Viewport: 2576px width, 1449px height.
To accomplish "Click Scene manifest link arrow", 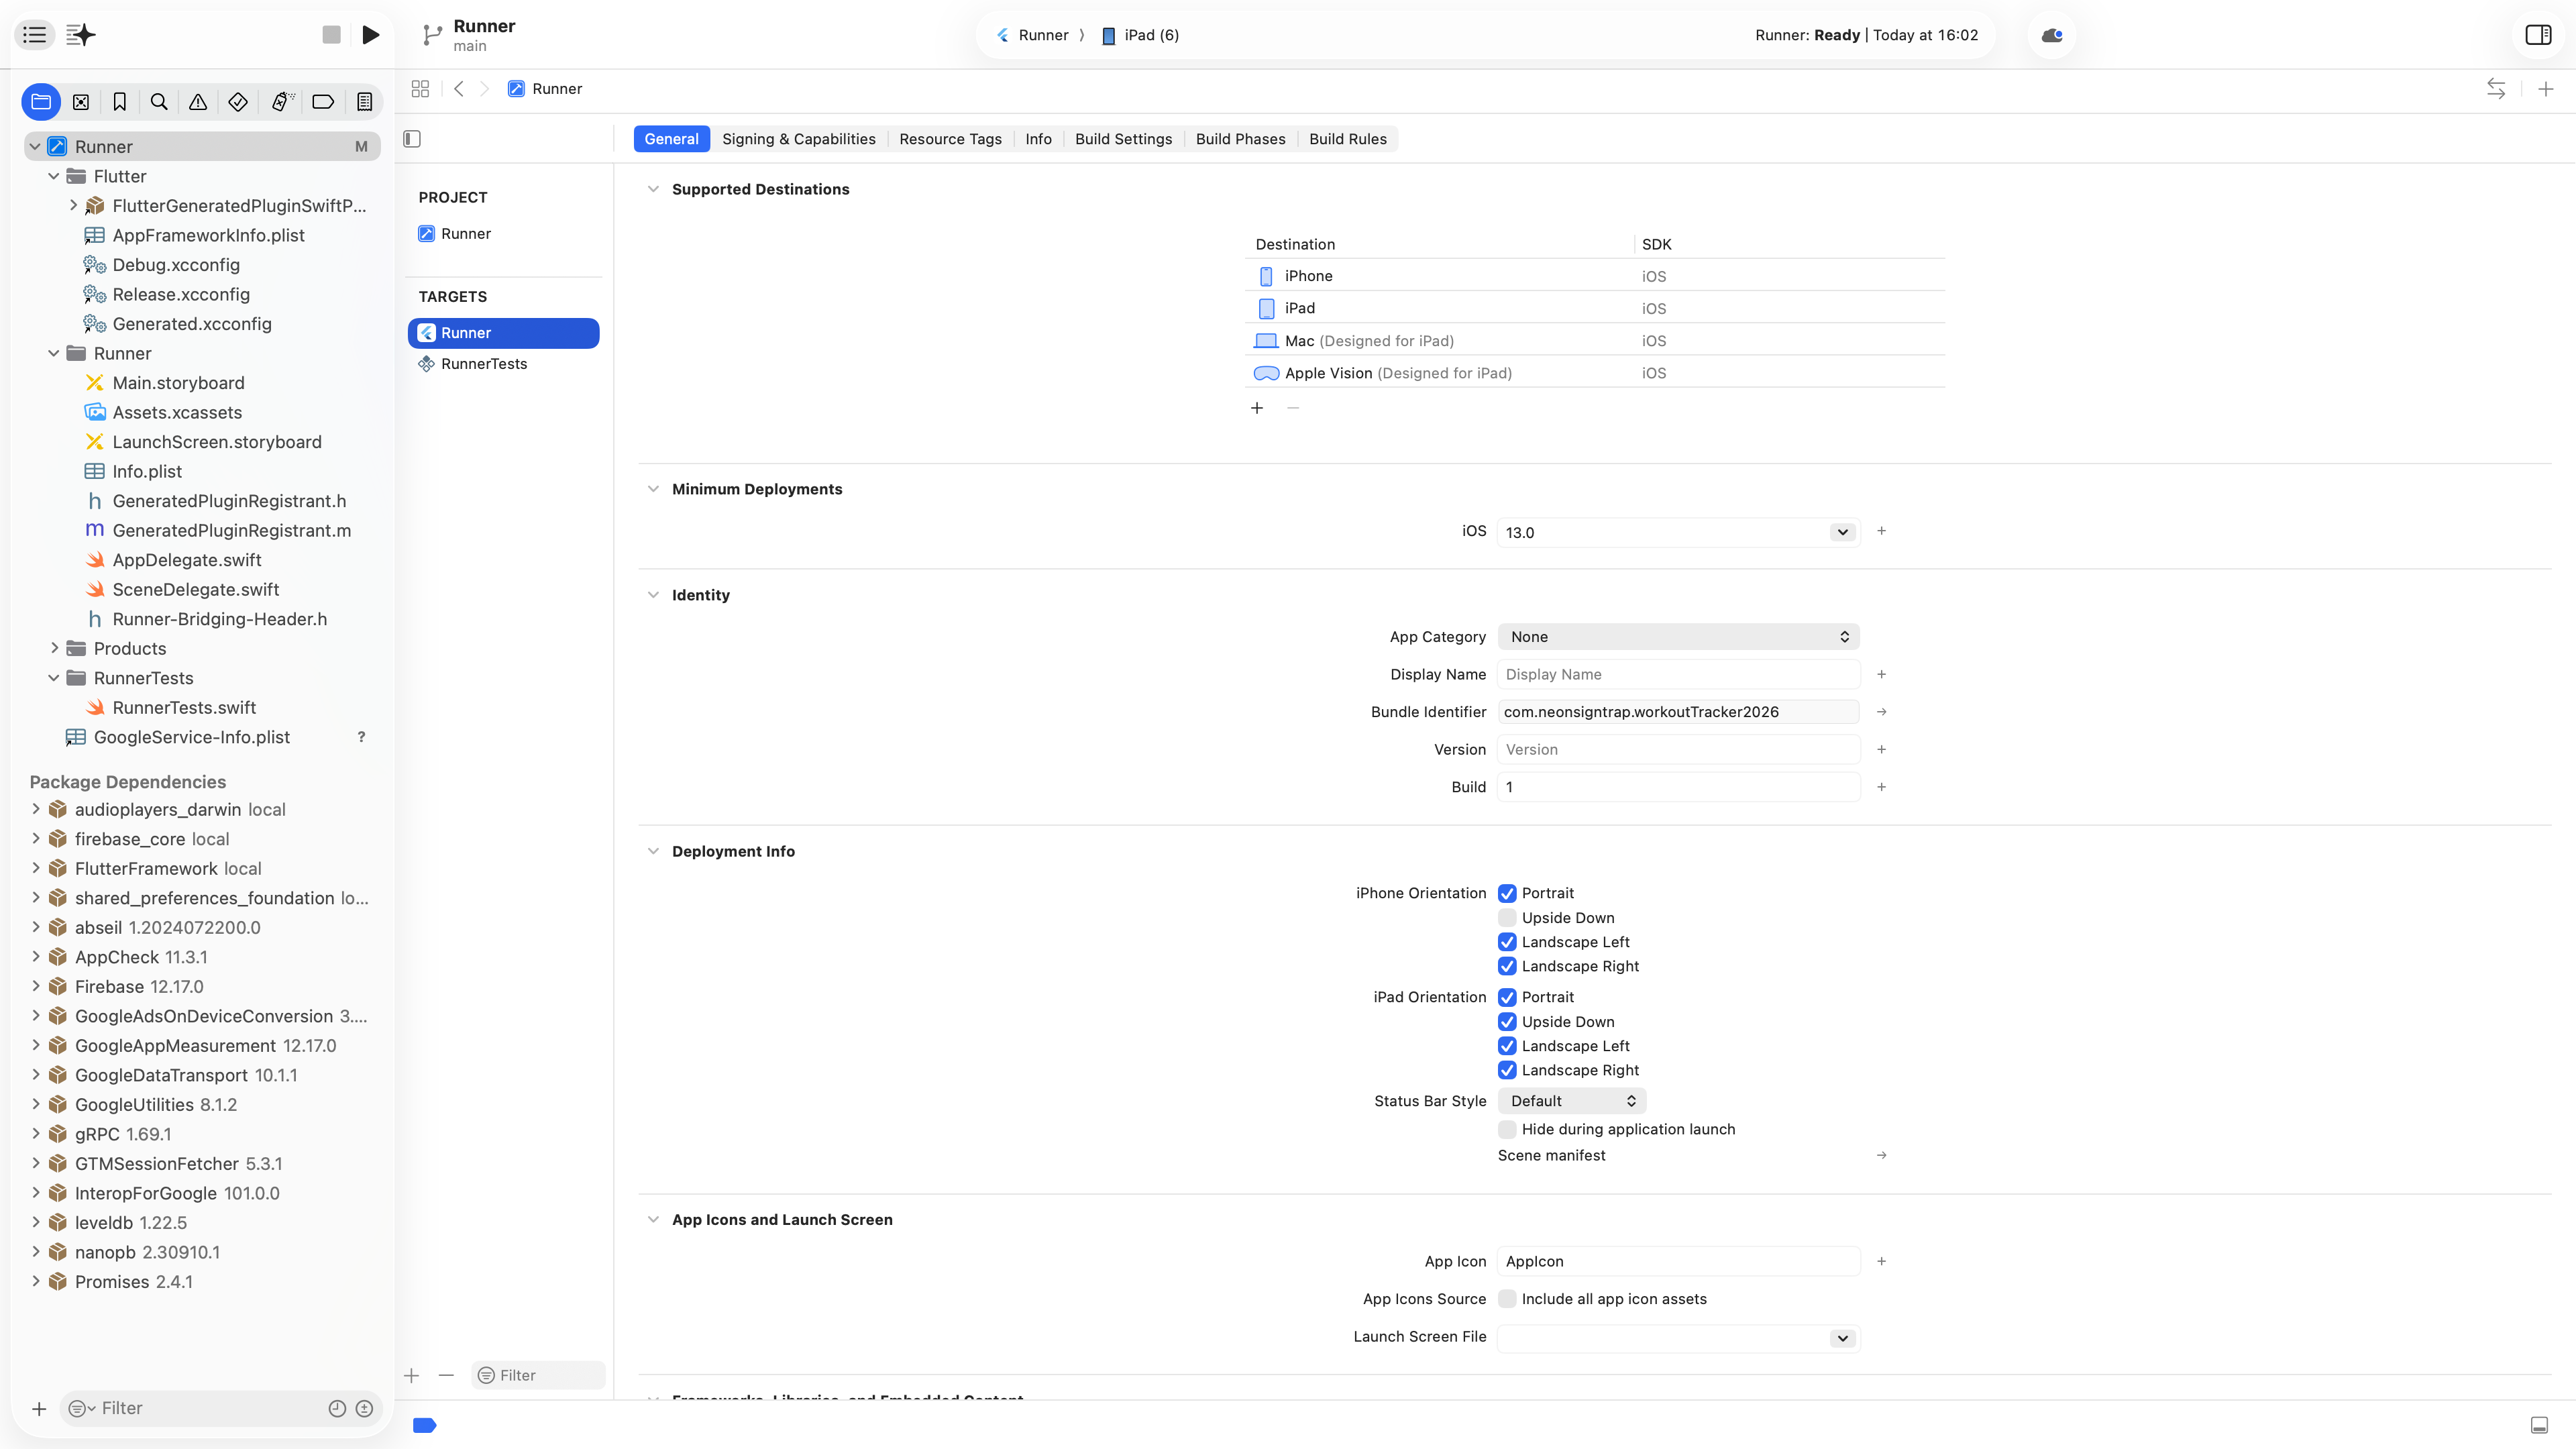I will pos(1881,1155).
